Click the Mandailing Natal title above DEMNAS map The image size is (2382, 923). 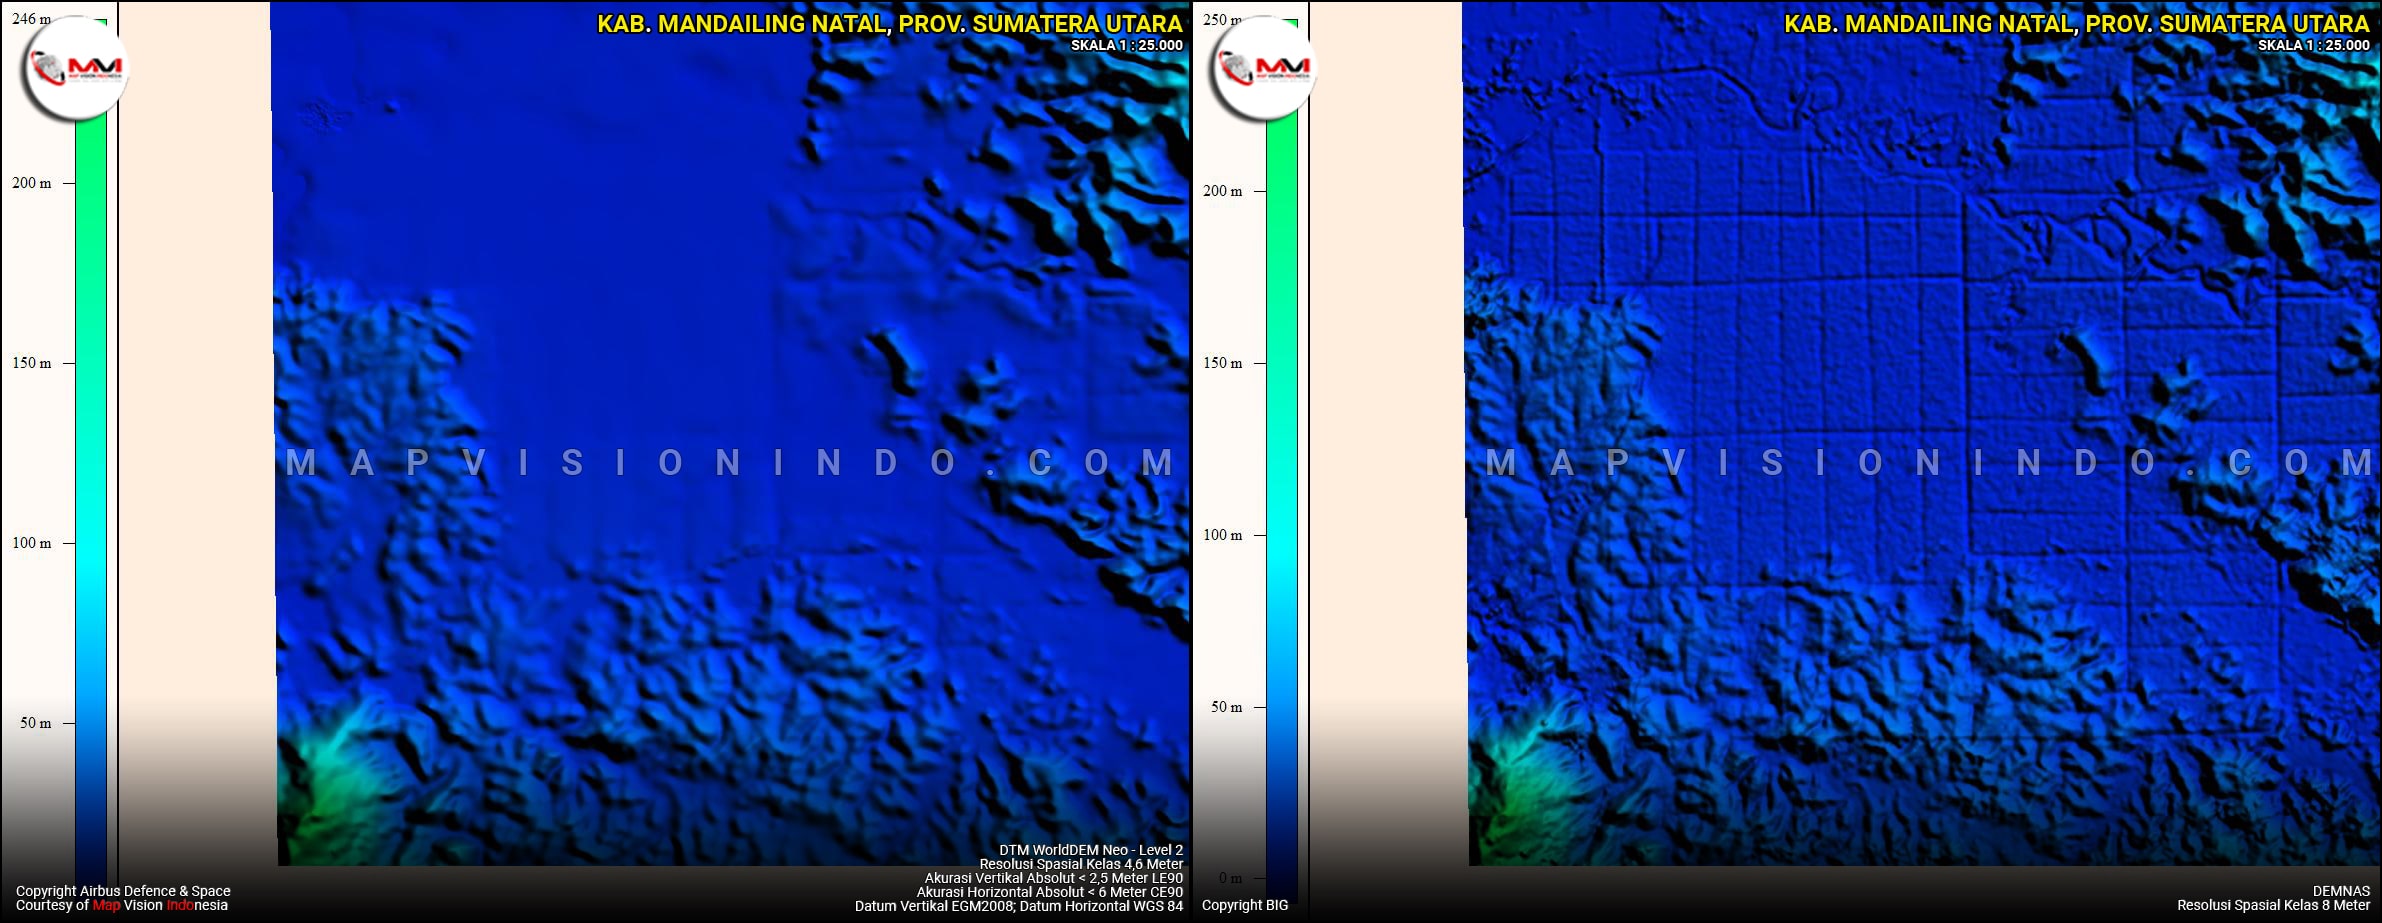[2076, 24]
